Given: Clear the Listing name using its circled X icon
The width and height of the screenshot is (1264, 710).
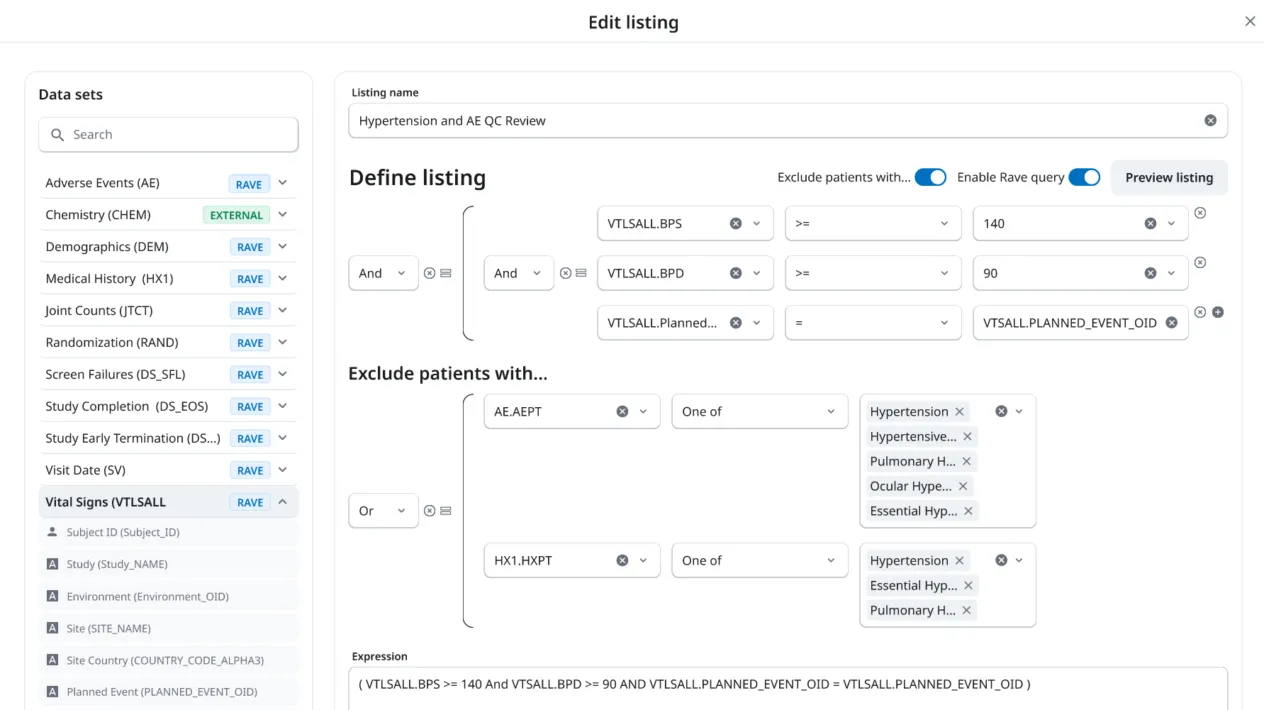Looking at the screenshot, I should point(1210,120).
